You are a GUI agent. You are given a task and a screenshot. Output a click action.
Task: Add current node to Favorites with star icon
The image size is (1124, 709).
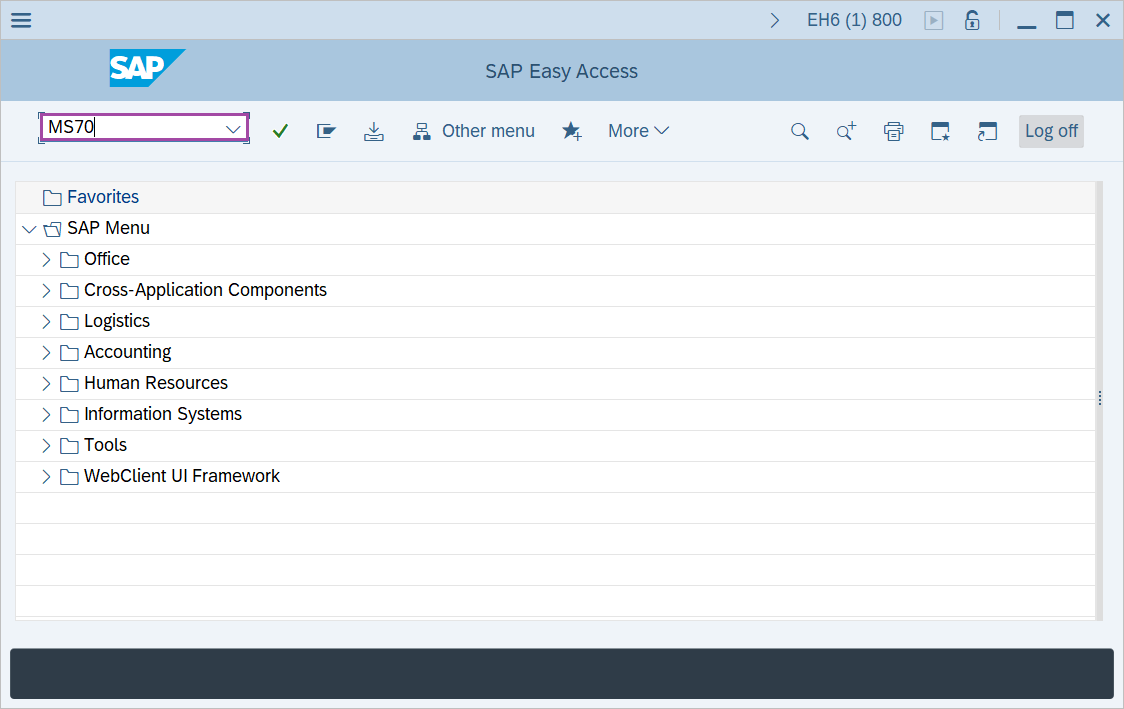(x=572, y=131)
